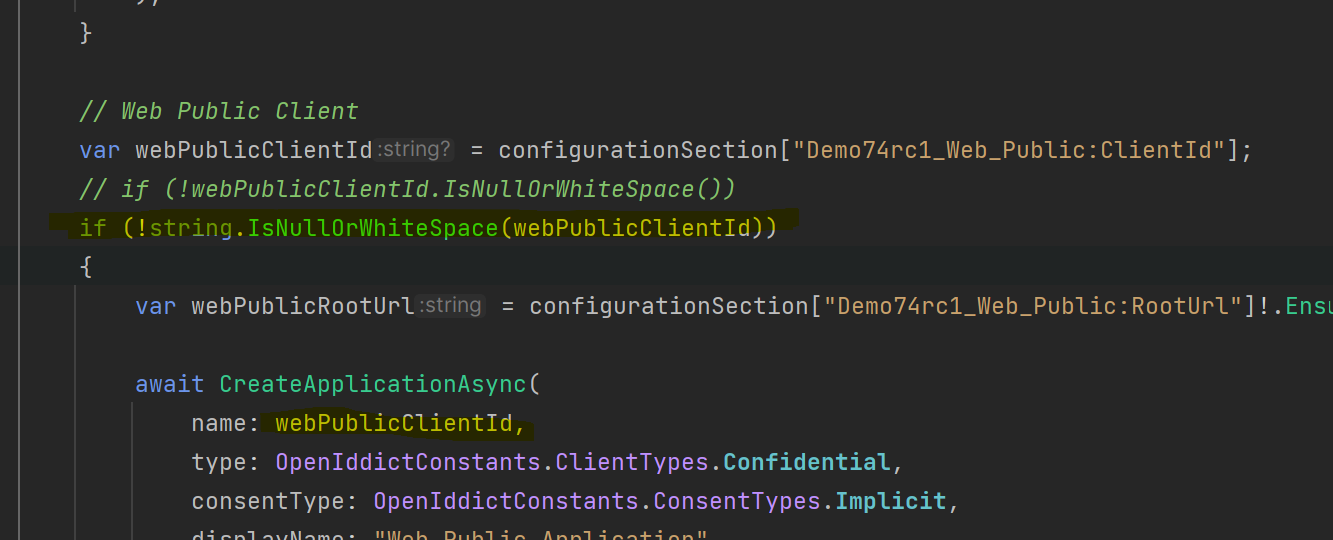The image size is (1333, 540).
Task: Click the CreateApplicationAsync method name
Action: click(x=372, y=384)
